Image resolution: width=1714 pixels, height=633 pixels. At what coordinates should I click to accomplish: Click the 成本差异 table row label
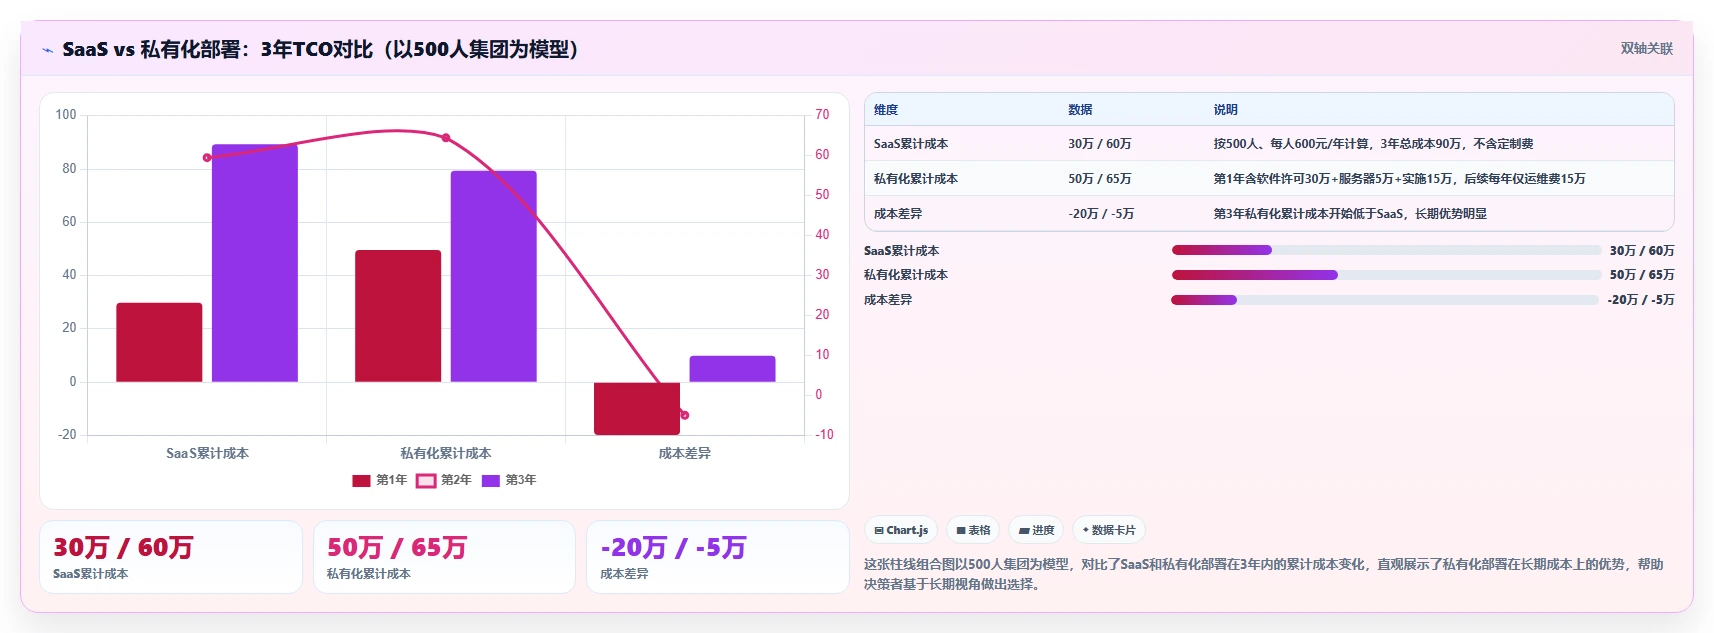[898, 214]
